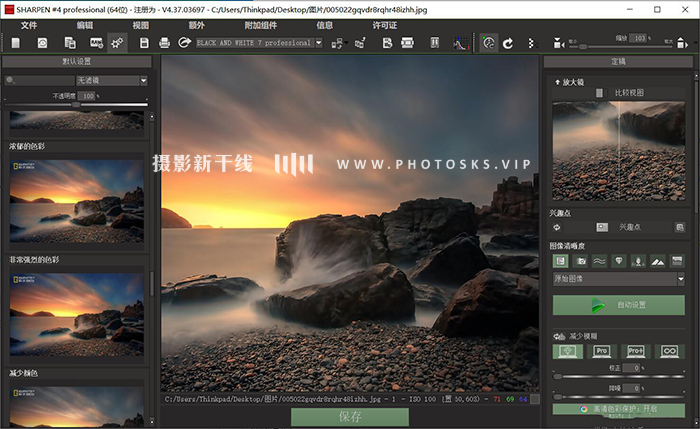Open the 文件 menu

pyautogui.click(x=29, y=25)
